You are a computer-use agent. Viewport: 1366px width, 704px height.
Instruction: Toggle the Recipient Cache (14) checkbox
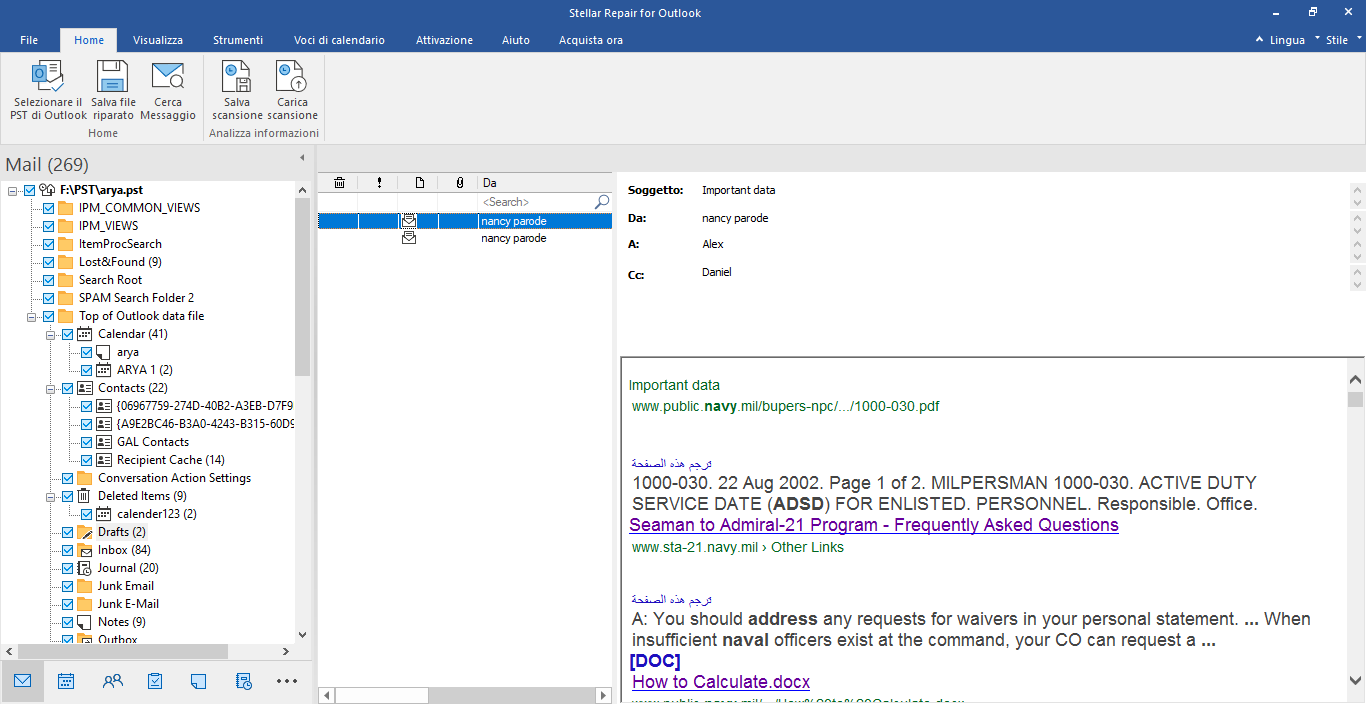[87, 460]
